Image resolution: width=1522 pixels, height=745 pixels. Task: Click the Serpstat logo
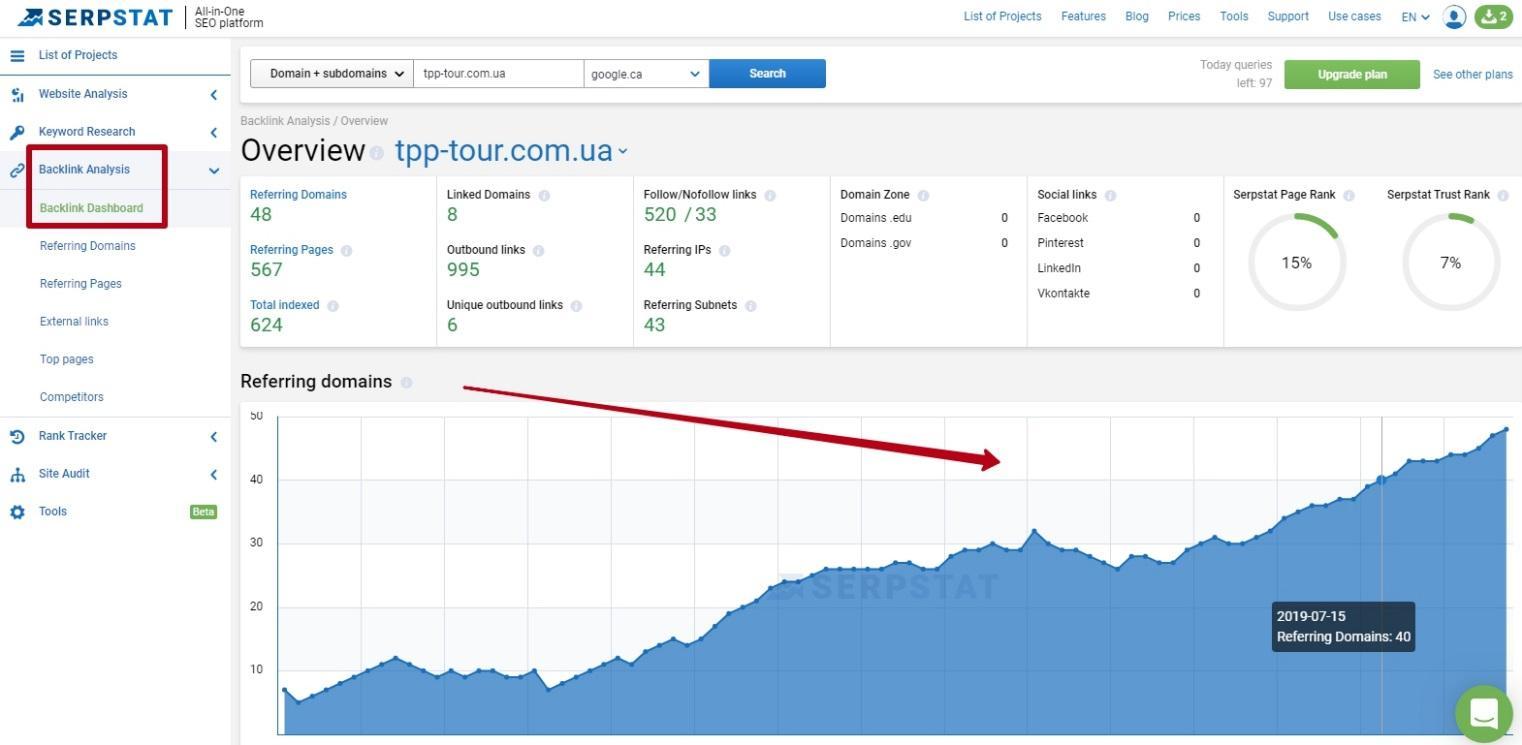[95, 17]
